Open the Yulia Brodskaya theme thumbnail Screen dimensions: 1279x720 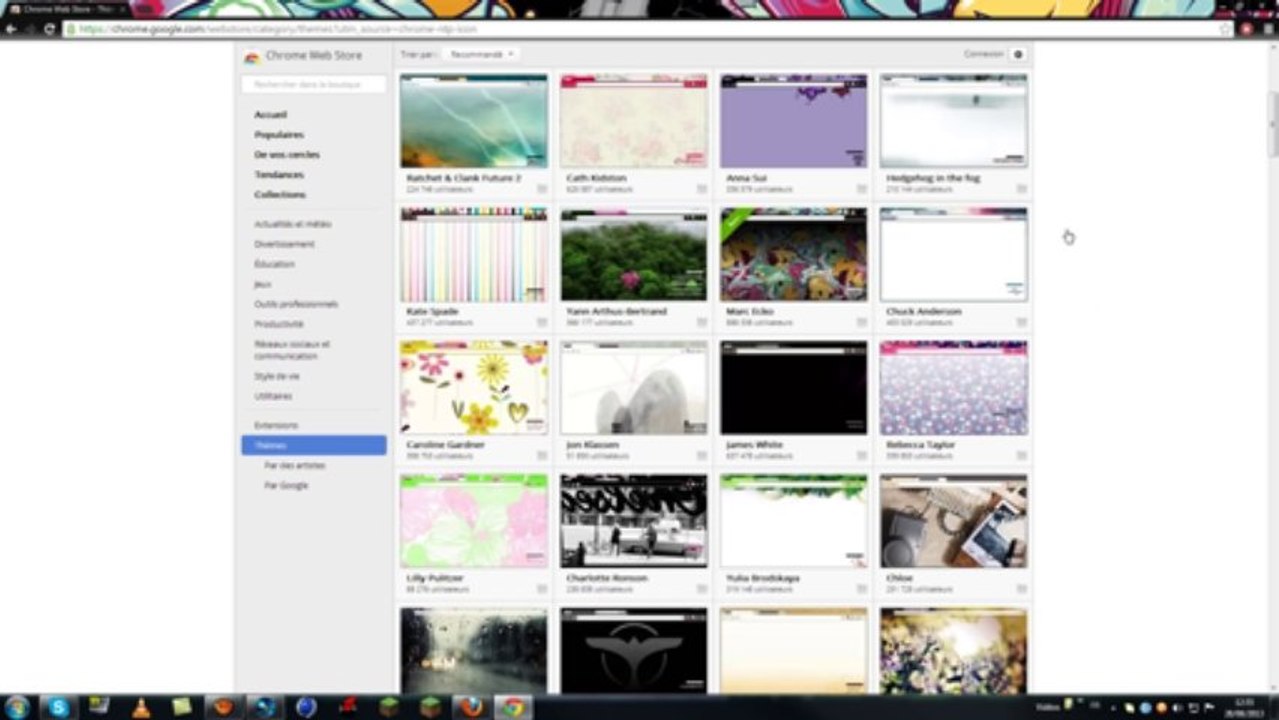(x=793, y=521)
